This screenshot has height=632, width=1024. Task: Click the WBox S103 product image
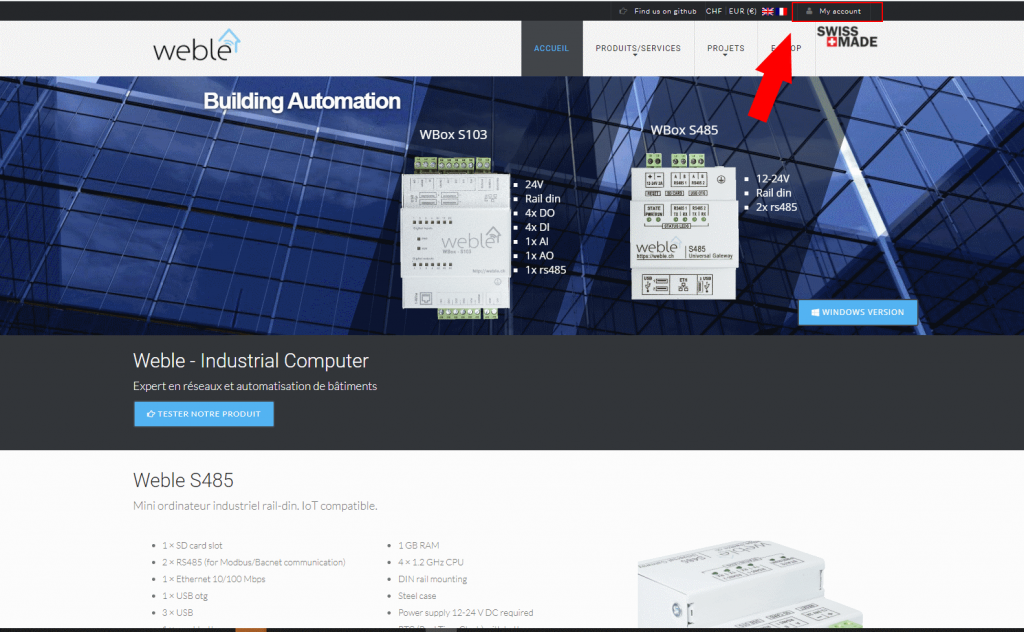coord(456,238)
